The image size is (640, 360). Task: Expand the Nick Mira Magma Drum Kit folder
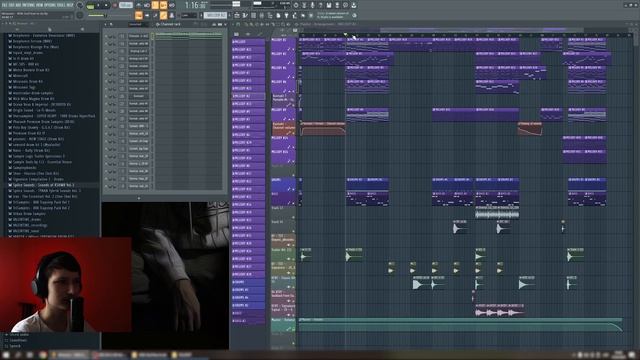(33, 99)
